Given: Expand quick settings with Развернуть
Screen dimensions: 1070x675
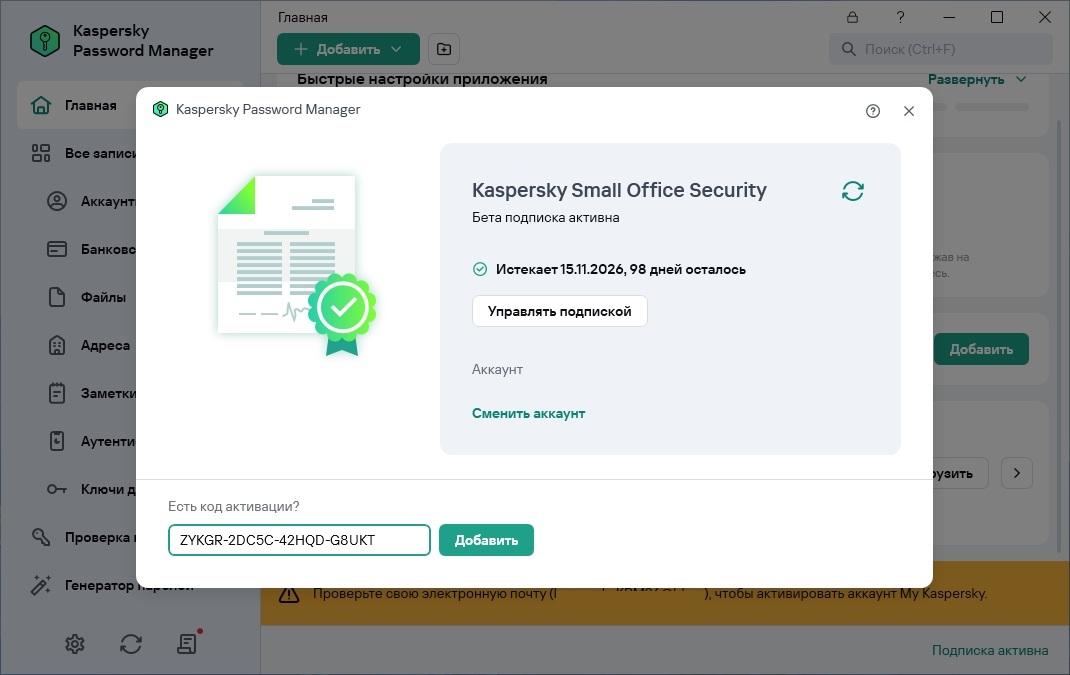Looking at the screenshot, I should click(977, 79).
